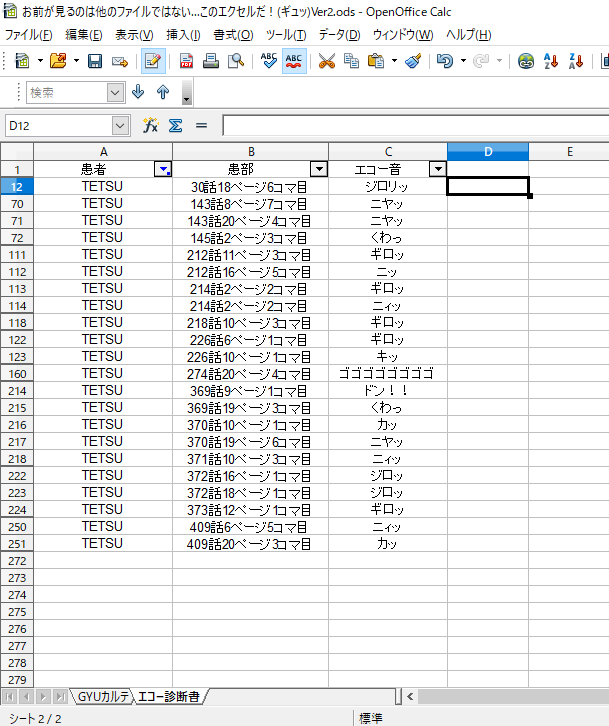The width and height of the screenshot is (609, 726).
Task: Switch to the エコー診断書 sheet tab
Action: click(x=169, y=696)
